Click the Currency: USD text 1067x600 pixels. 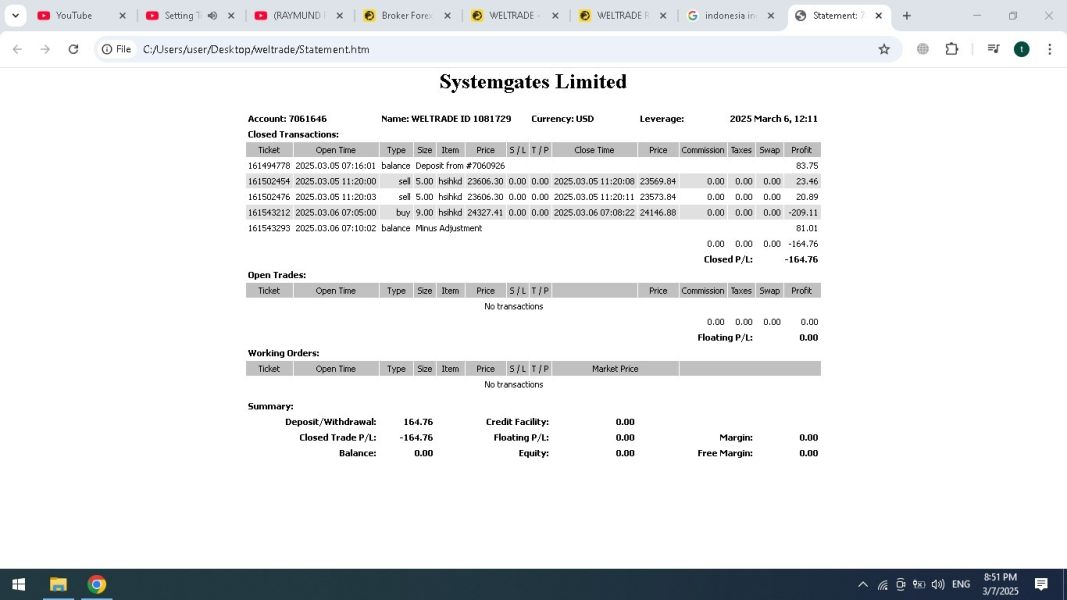click(x=563, y=118)
